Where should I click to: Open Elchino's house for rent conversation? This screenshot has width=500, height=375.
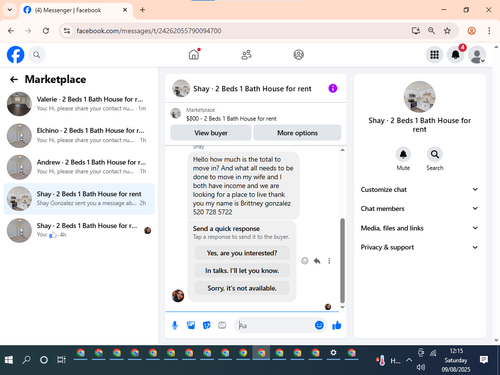(79, 135)
